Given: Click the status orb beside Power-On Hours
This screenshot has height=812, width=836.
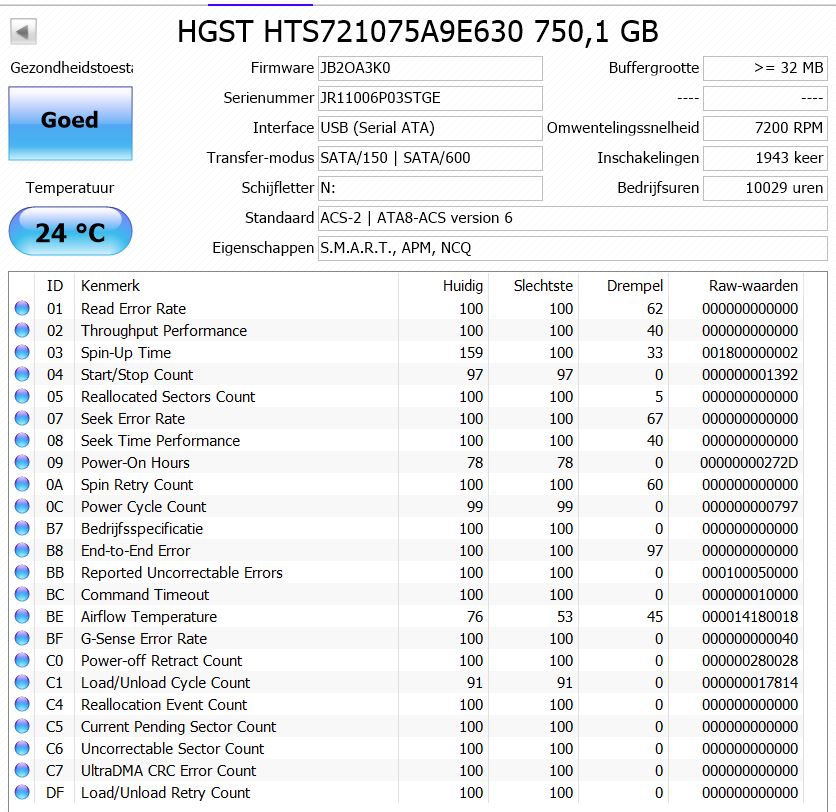Looking at the screenshot, I should (x=22, y=462).
